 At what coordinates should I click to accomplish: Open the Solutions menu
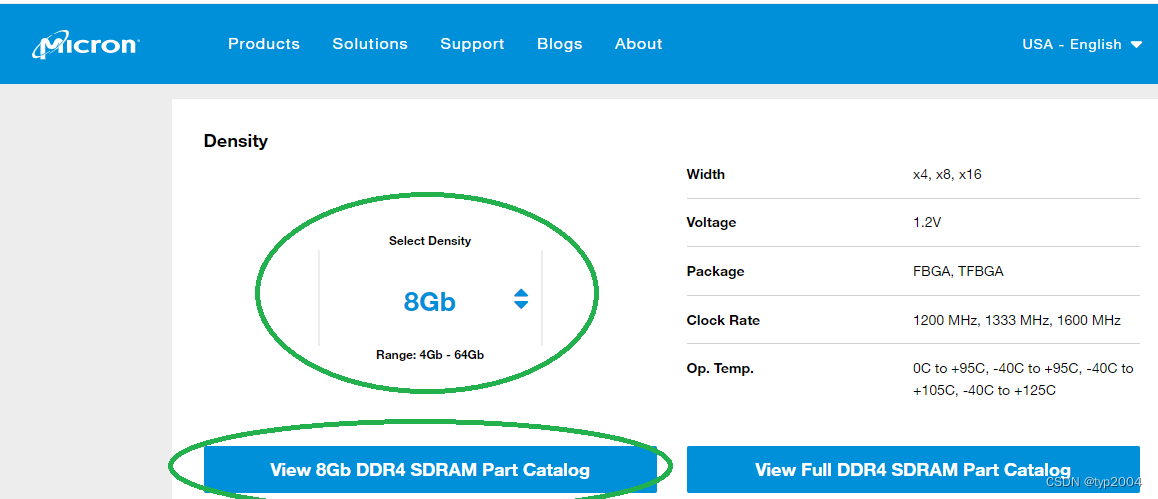point(370,44)
